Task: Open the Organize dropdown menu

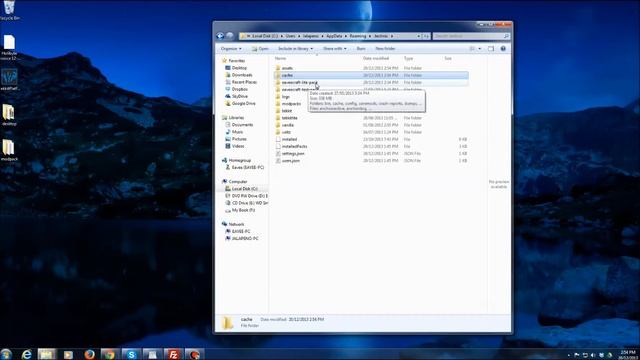Action: (x=231, y=49)
